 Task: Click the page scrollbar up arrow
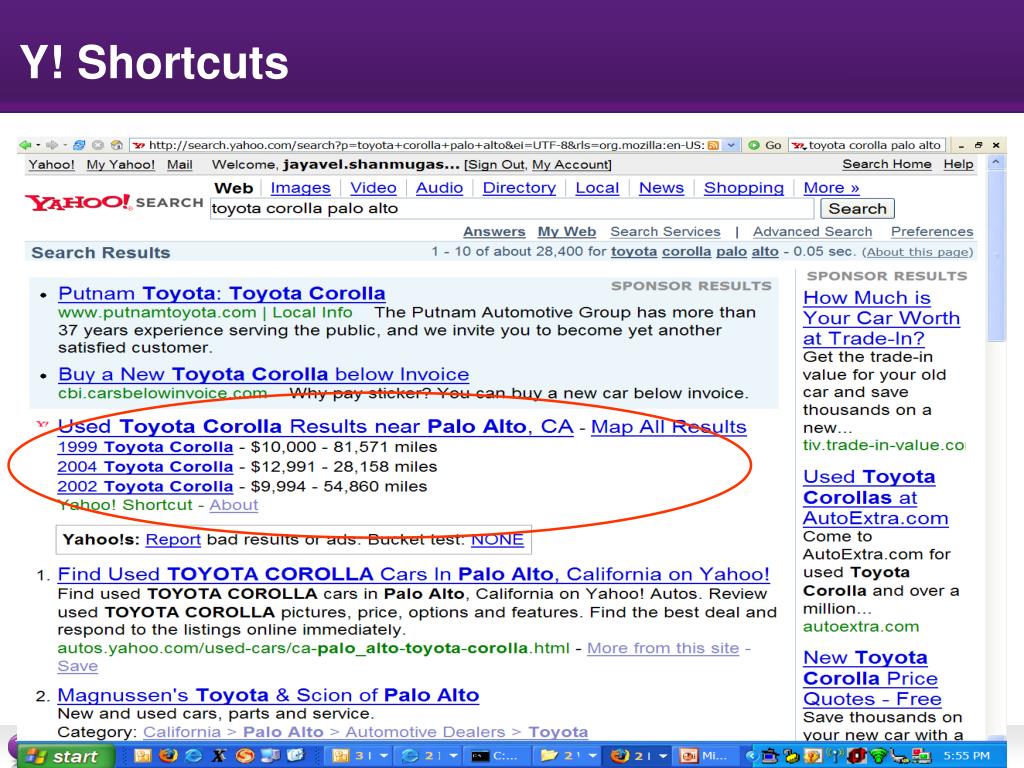point(996,162)
